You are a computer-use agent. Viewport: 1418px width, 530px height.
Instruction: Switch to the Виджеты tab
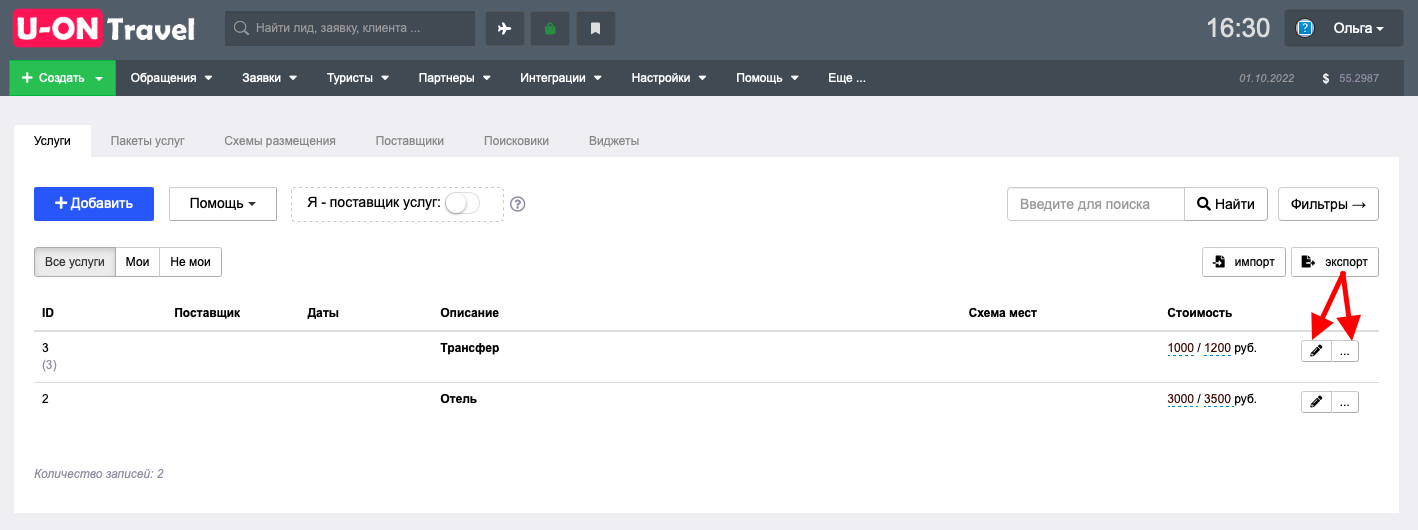(614, 141)
